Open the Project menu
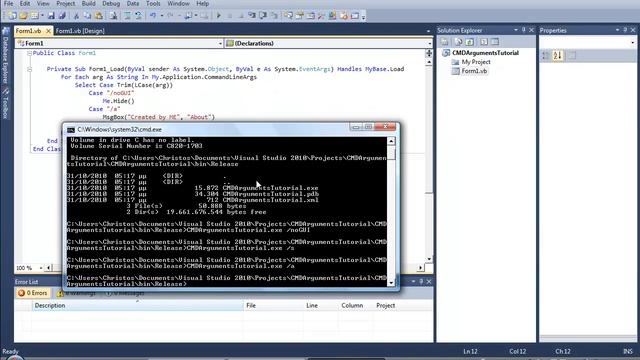 65,3
